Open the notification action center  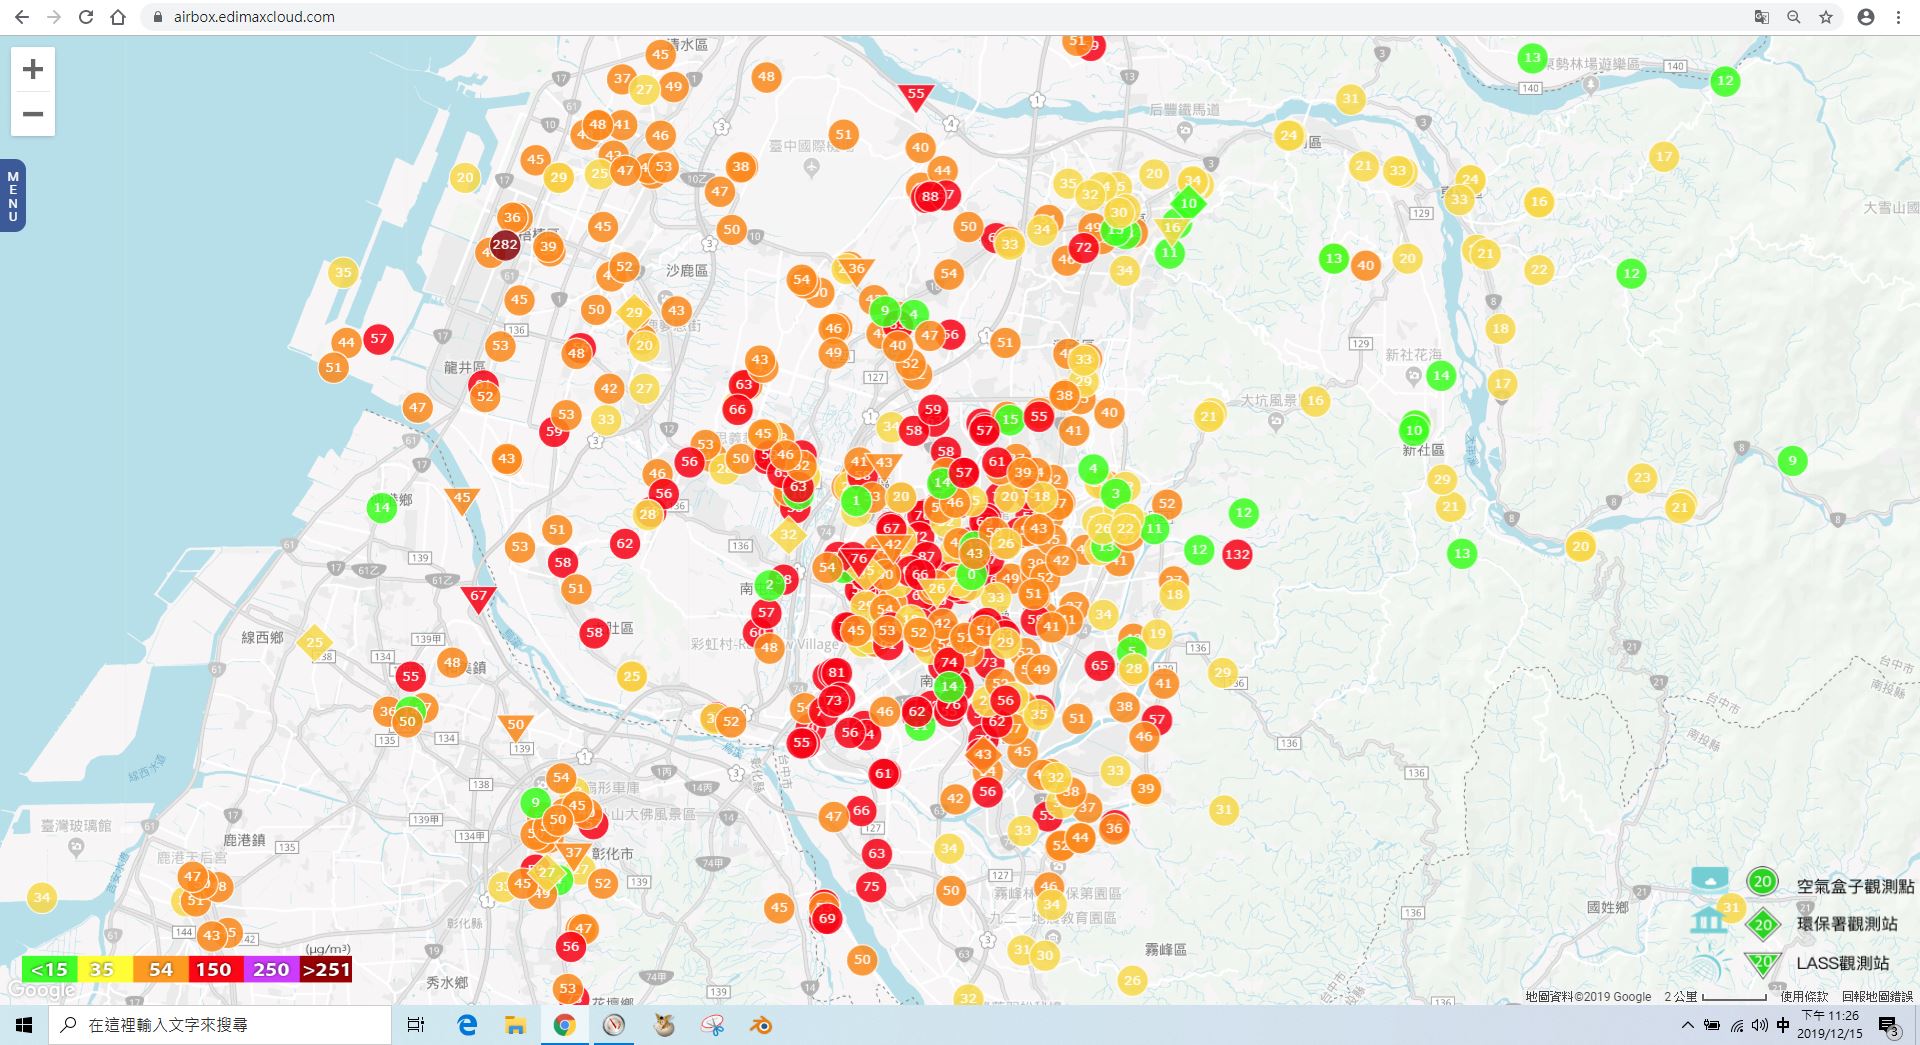1888,1026
